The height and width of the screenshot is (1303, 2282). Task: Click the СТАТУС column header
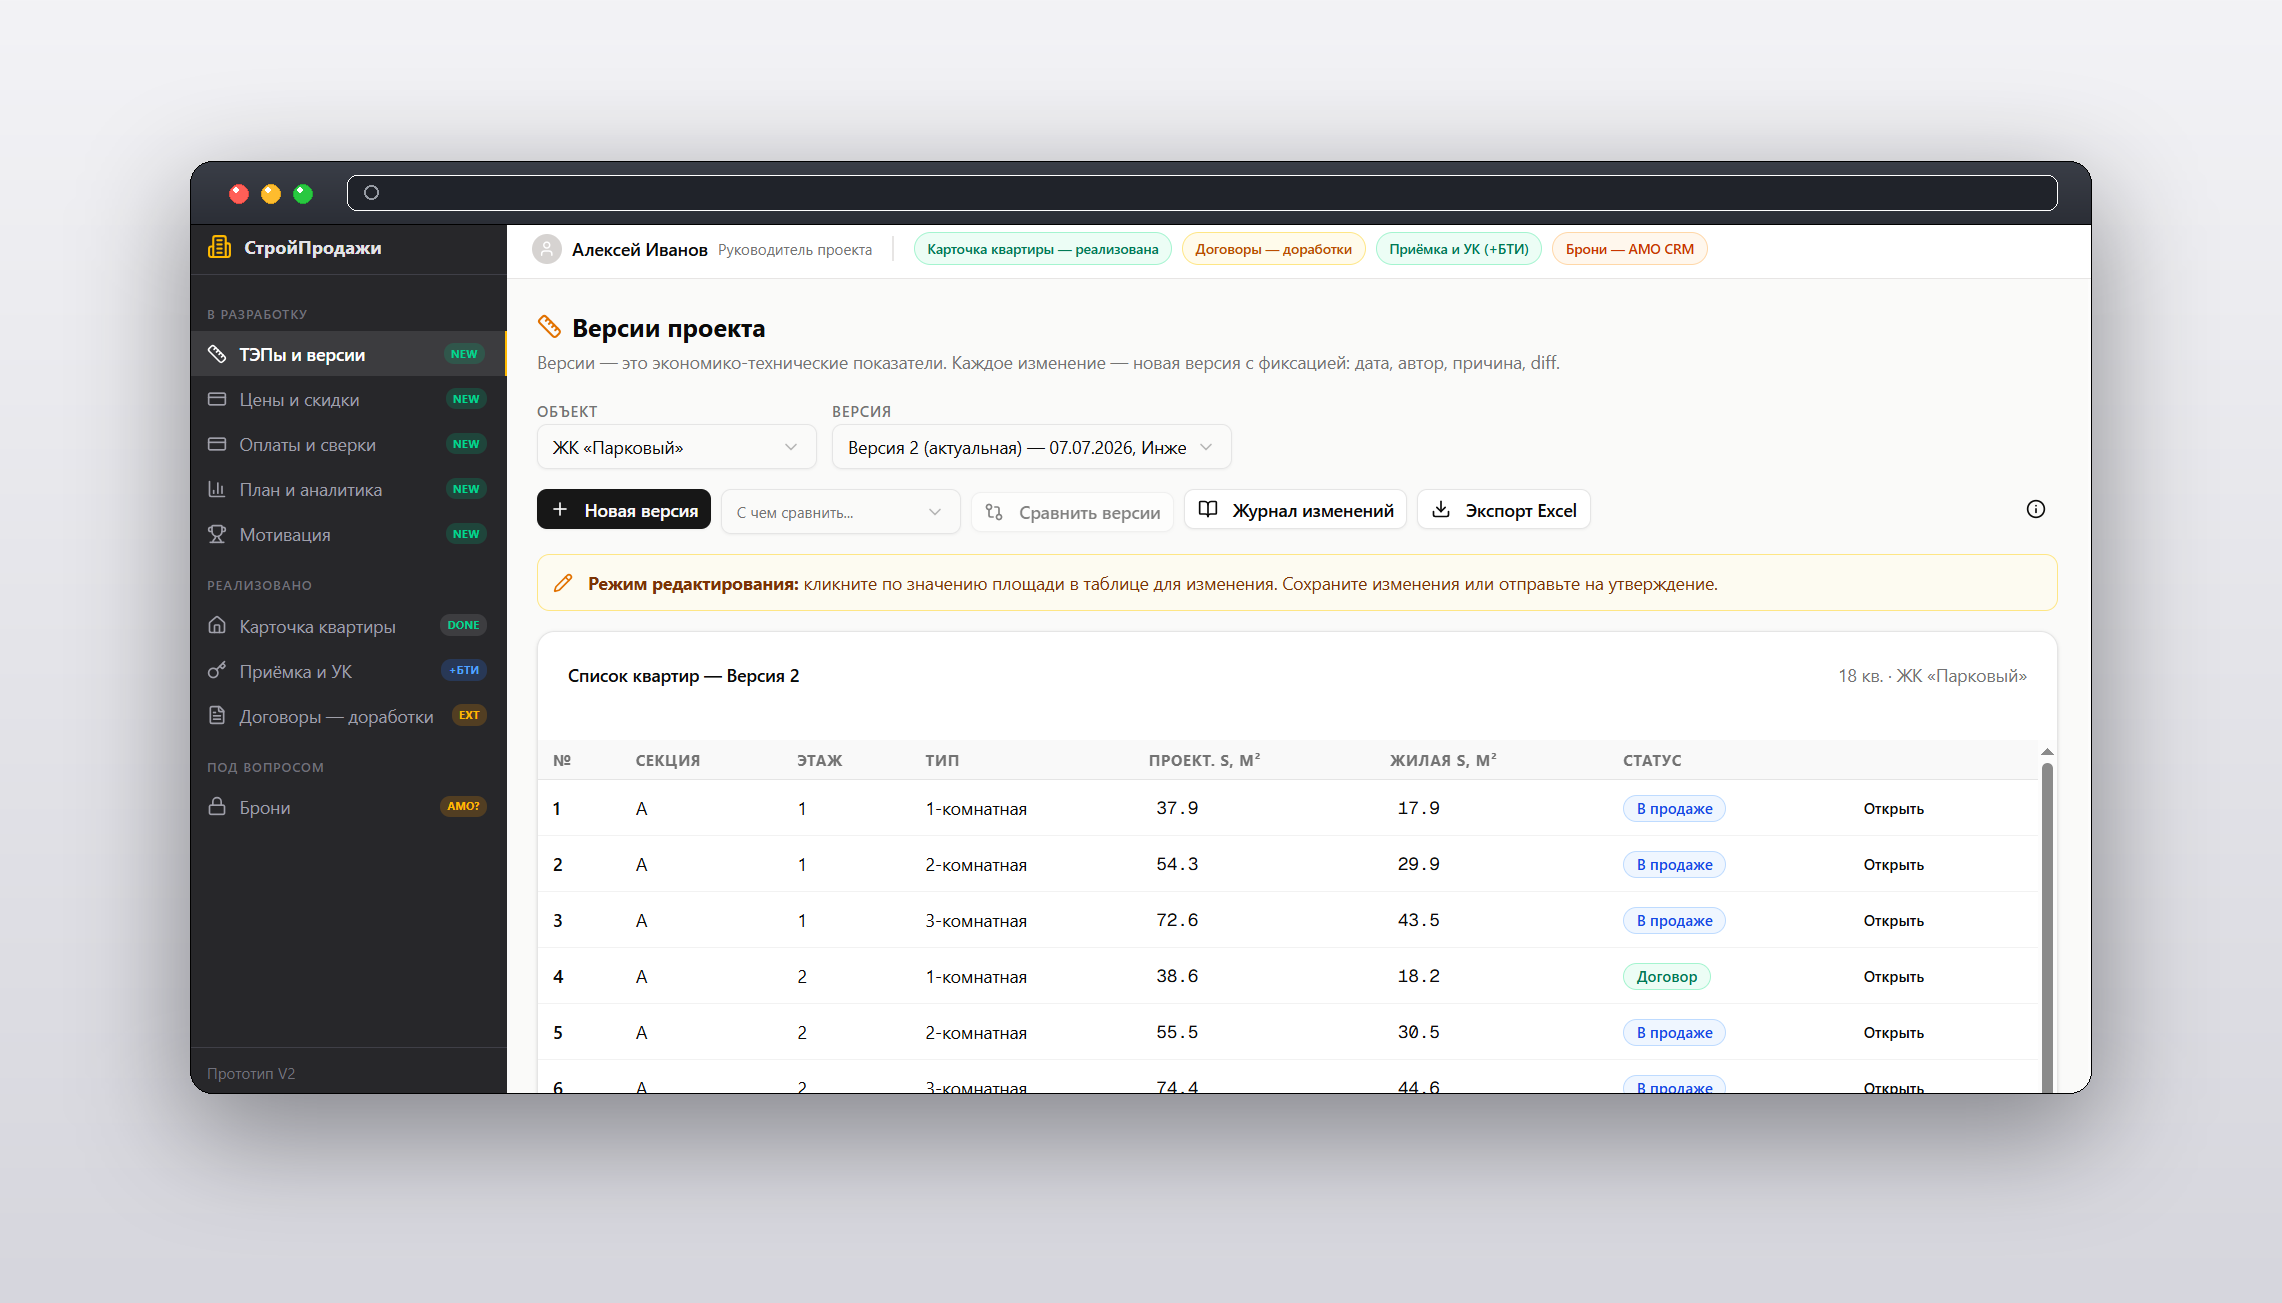[x=1652, y=760]
